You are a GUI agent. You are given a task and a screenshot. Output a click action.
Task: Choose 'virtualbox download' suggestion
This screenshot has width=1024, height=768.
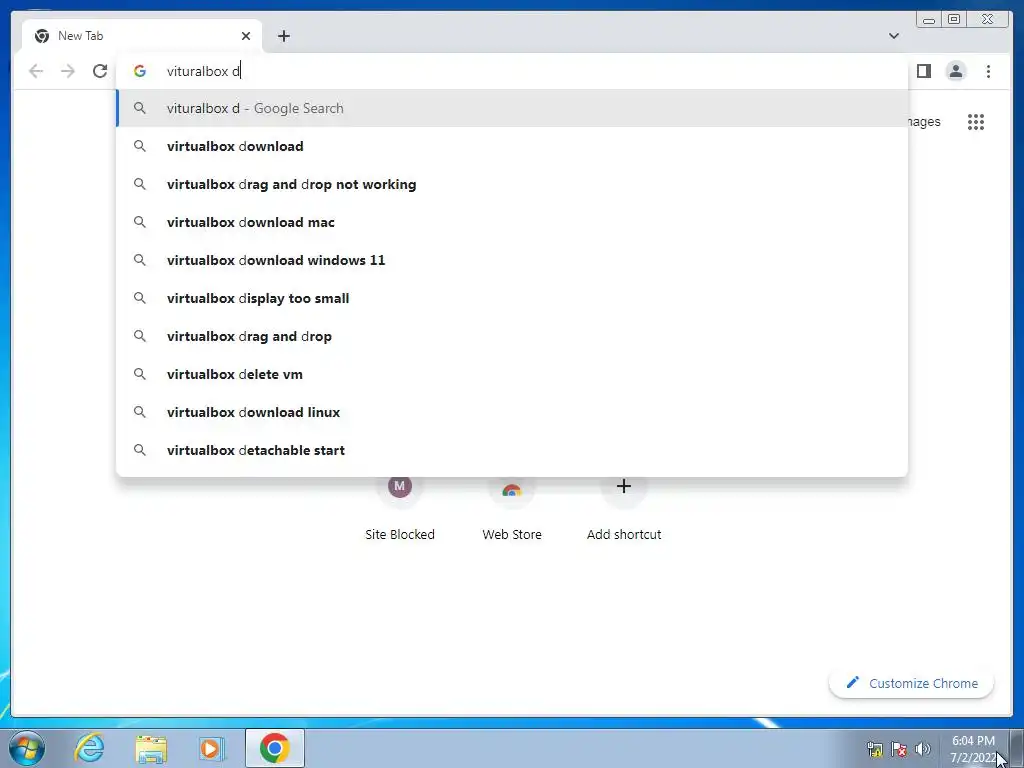click(512, 146)
